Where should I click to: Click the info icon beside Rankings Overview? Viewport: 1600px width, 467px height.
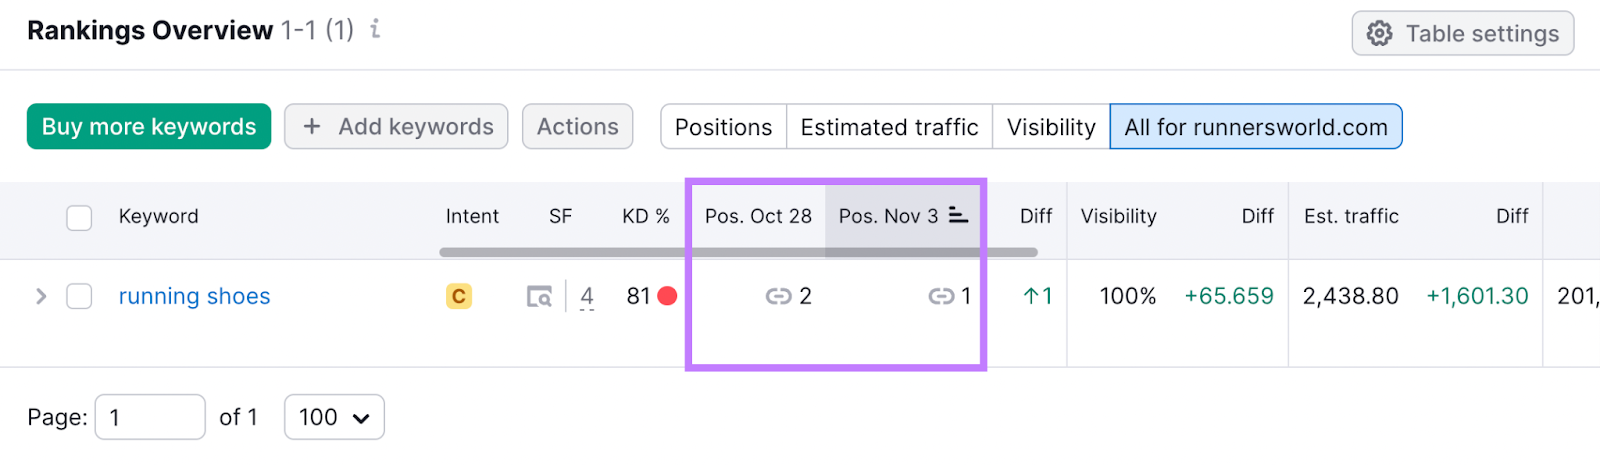(375, 30)
